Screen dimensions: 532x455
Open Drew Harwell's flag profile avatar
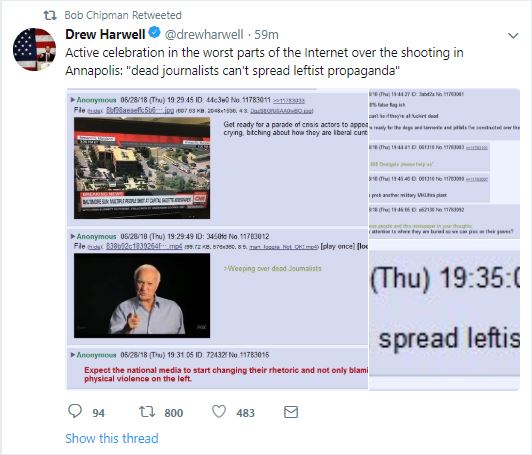(x=34, y=50)
